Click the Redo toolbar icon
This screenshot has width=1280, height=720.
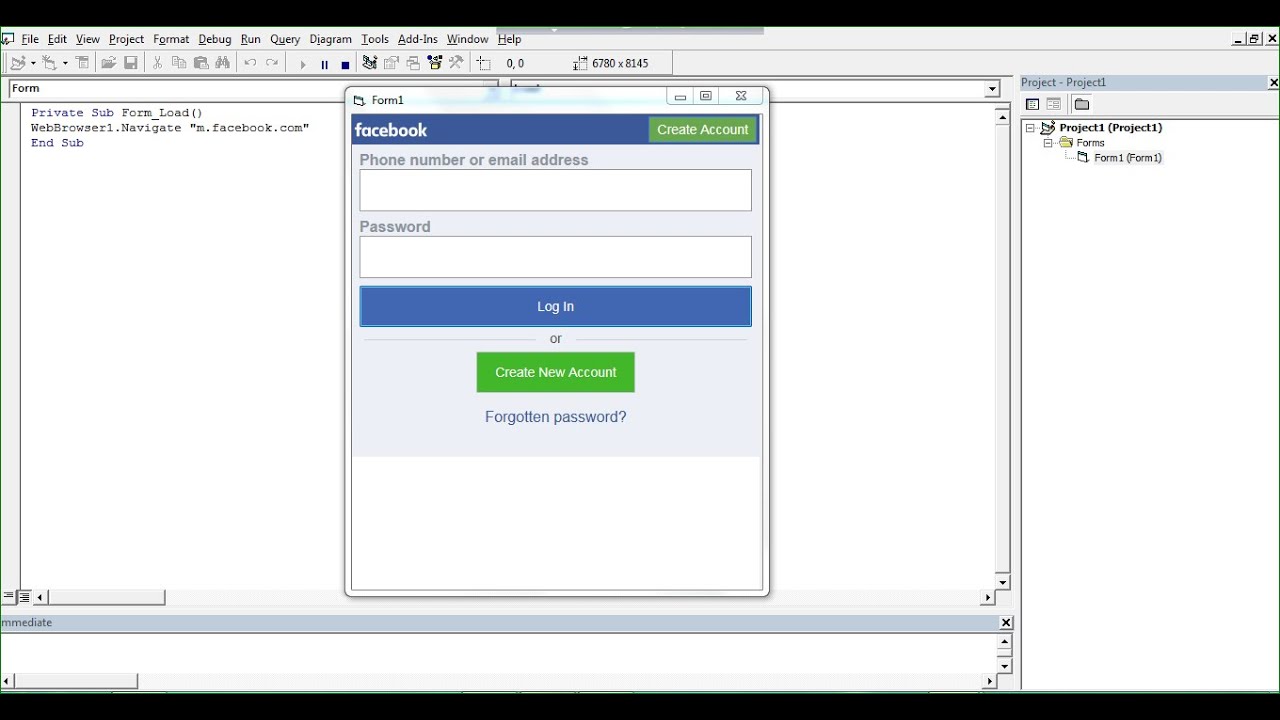272,63
